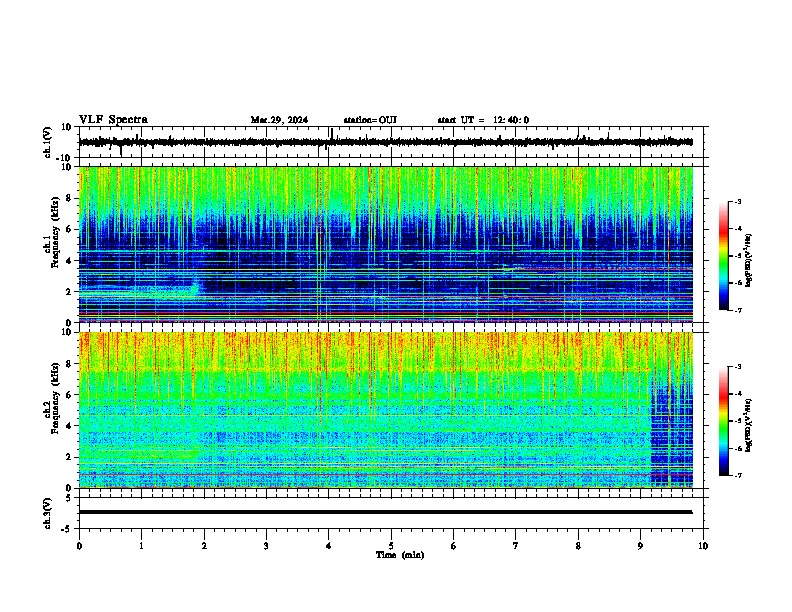The height and width of the screenshot is (612, 792).
Task: Click the ch.3(V) axis label
Action: coord(48,513)
